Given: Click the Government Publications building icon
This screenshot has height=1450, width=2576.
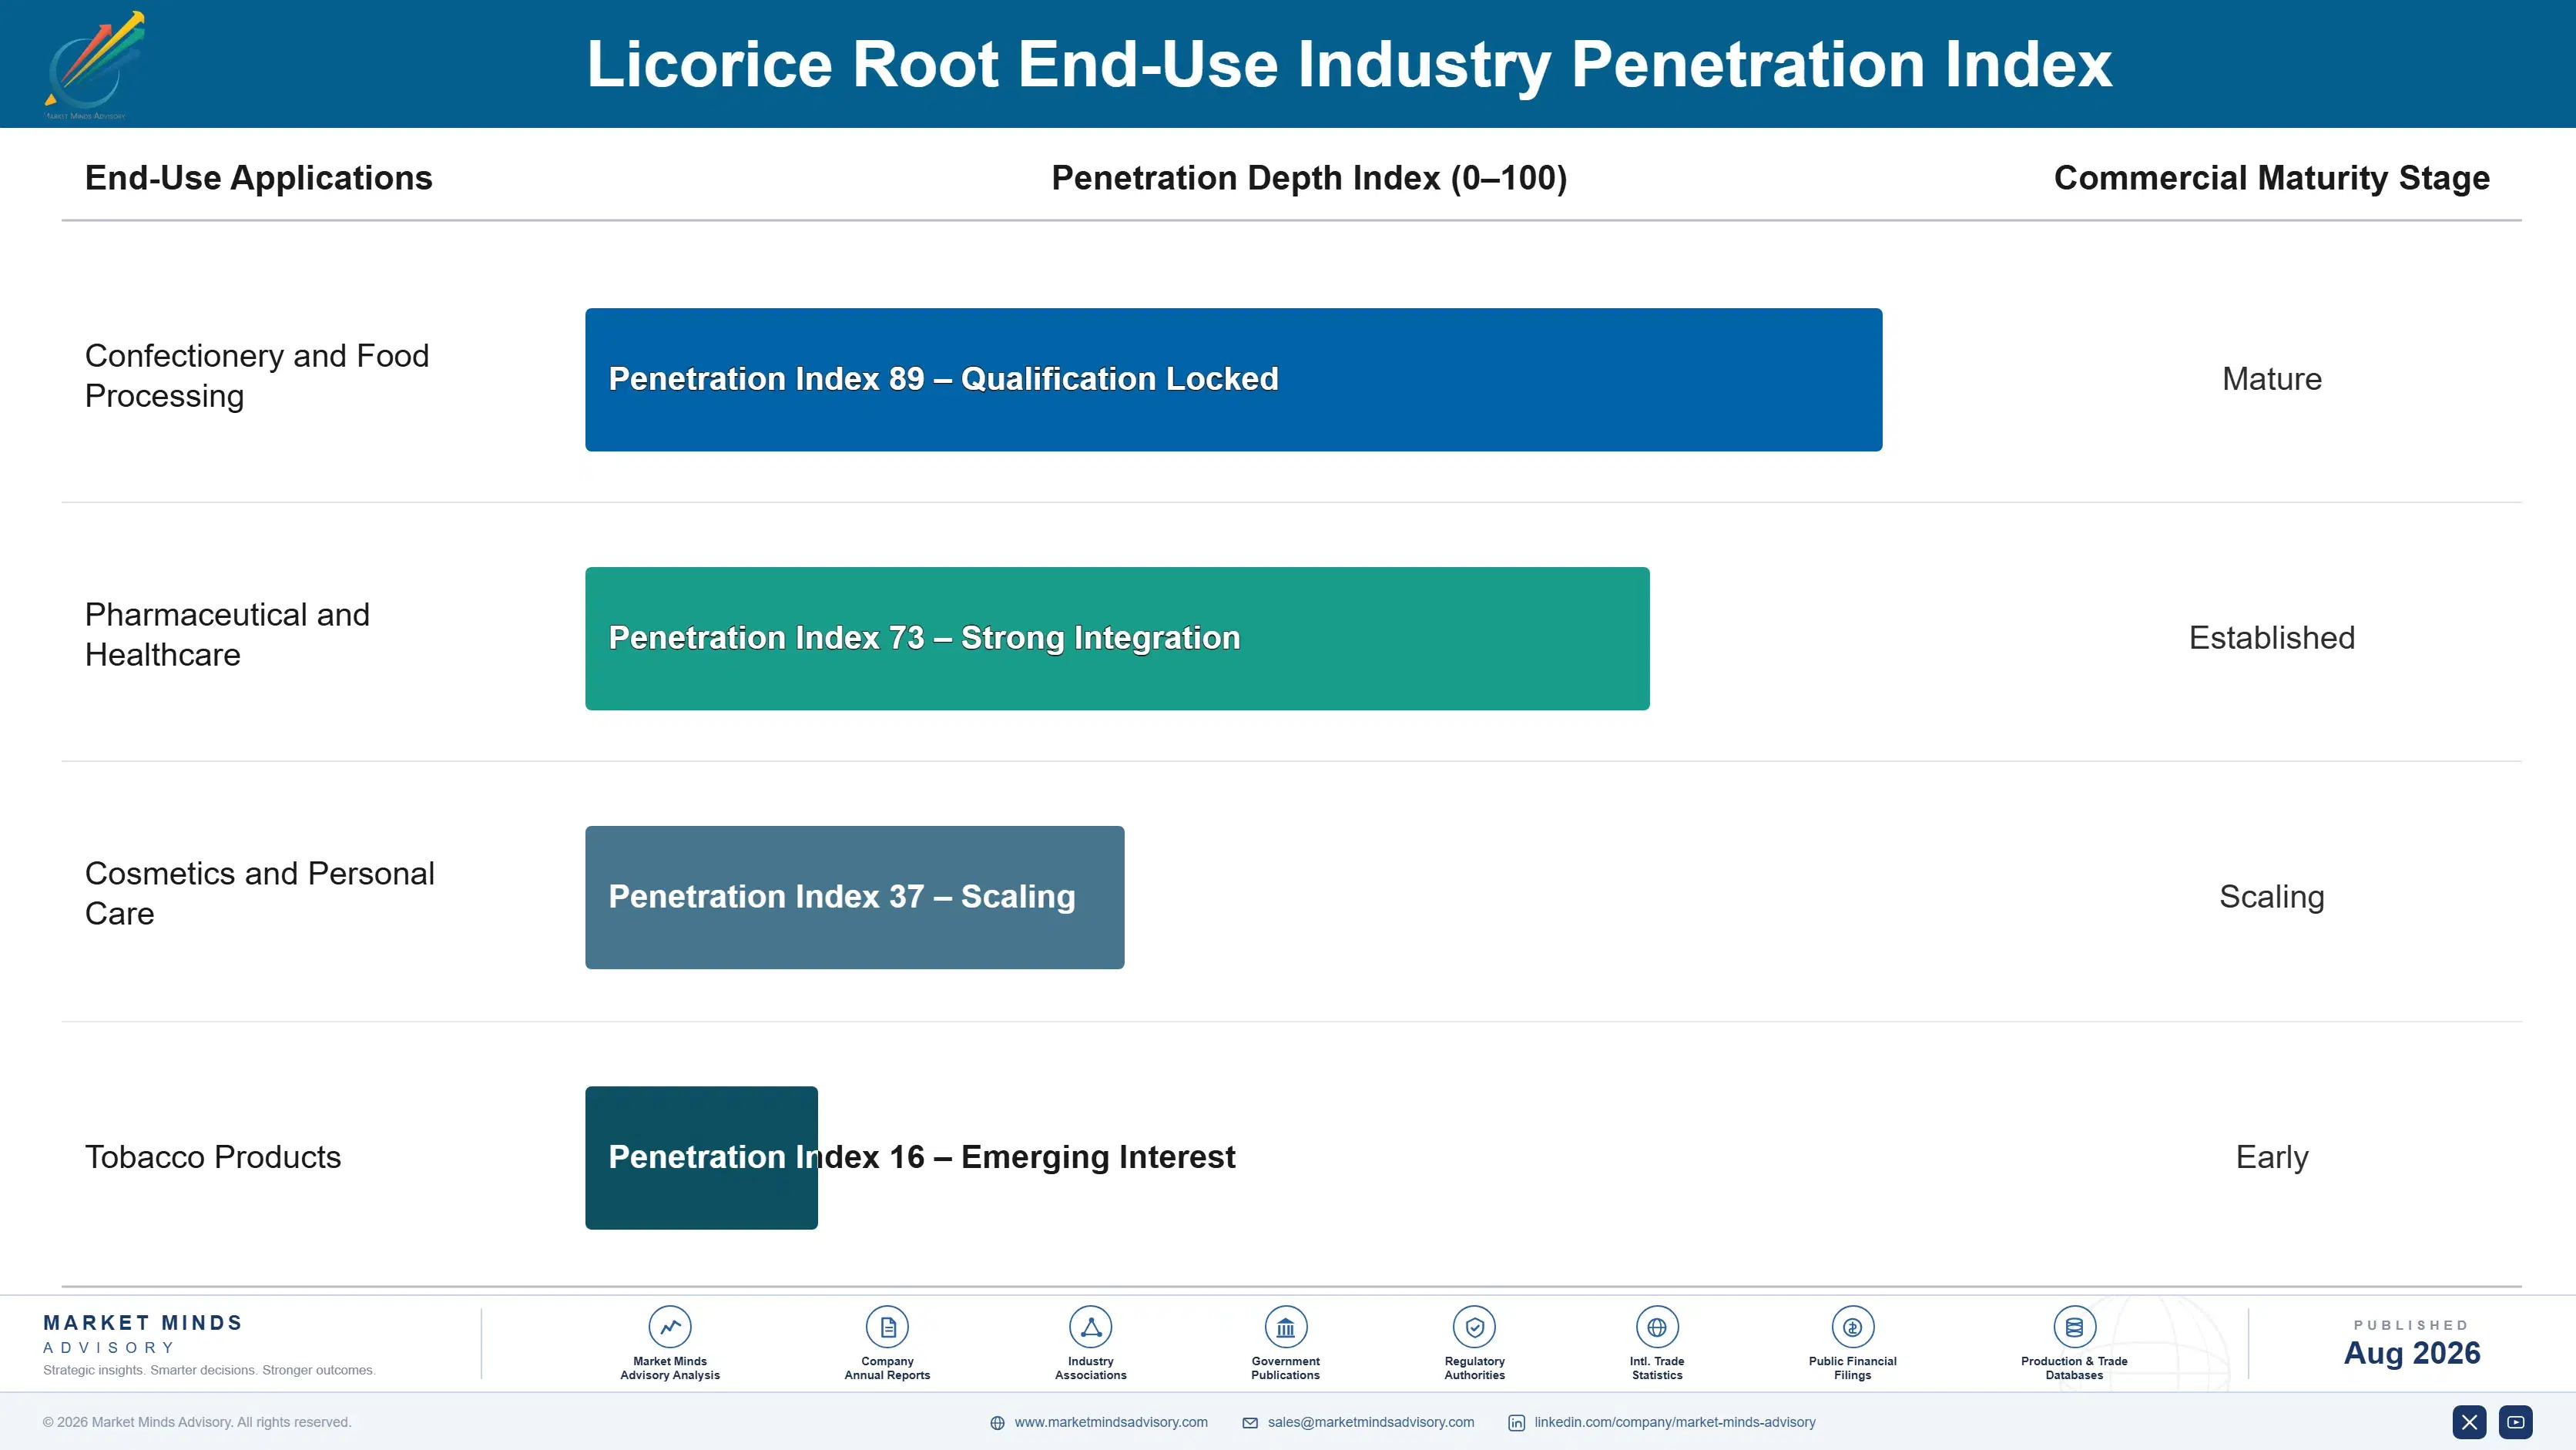Looking at the screenshot, I should (1285, 1327).
